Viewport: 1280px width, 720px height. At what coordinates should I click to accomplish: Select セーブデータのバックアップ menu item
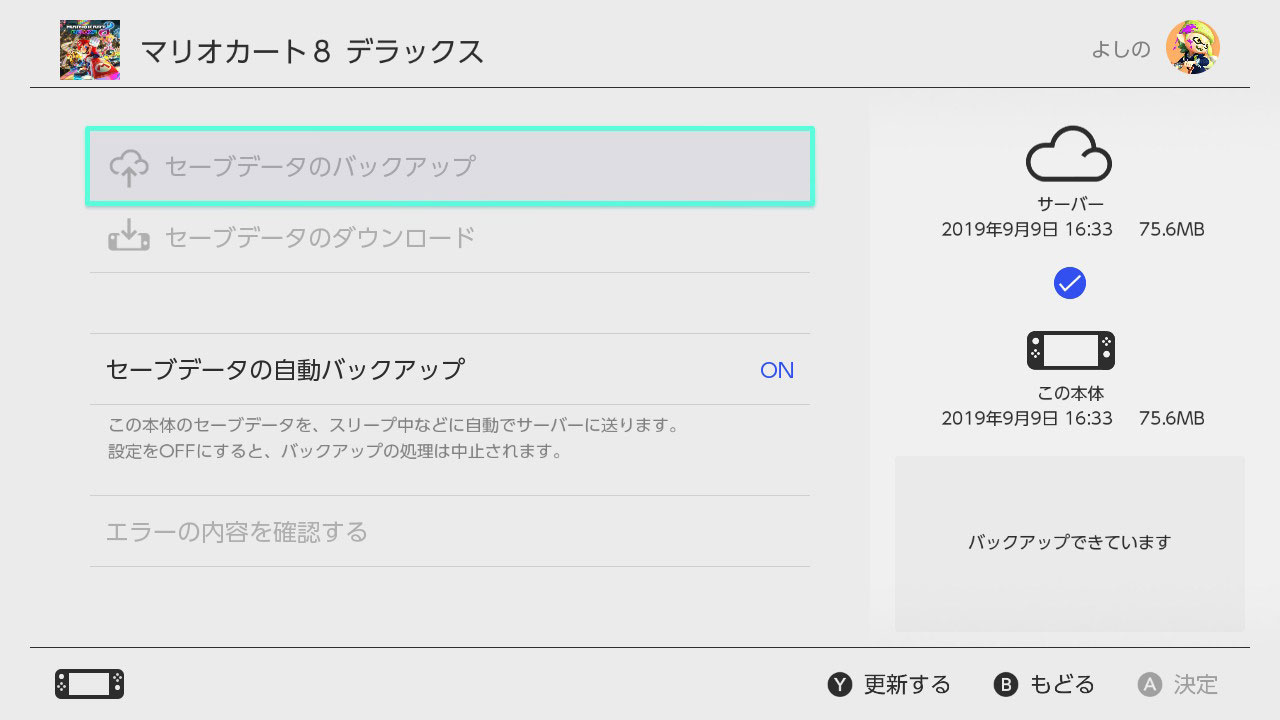[319, 166]
